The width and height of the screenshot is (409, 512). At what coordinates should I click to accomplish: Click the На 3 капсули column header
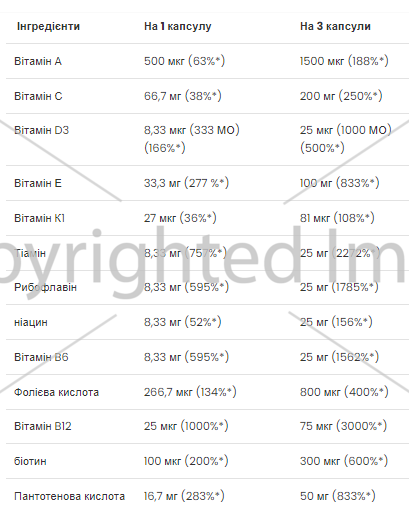(335, 26)
